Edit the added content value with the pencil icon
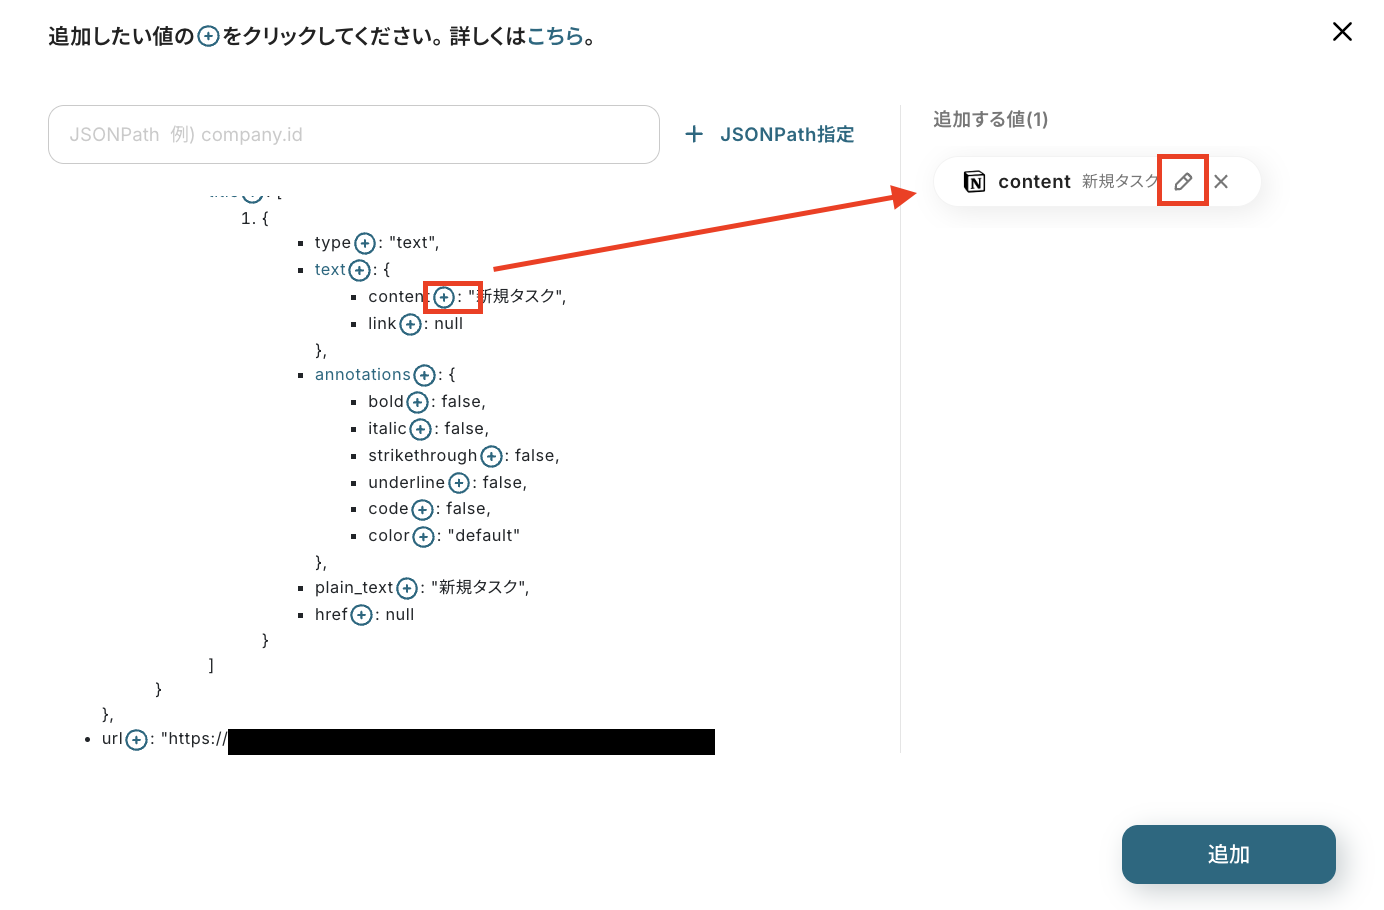This screenshot has width=1384, height=910. tap(1183, 181)
